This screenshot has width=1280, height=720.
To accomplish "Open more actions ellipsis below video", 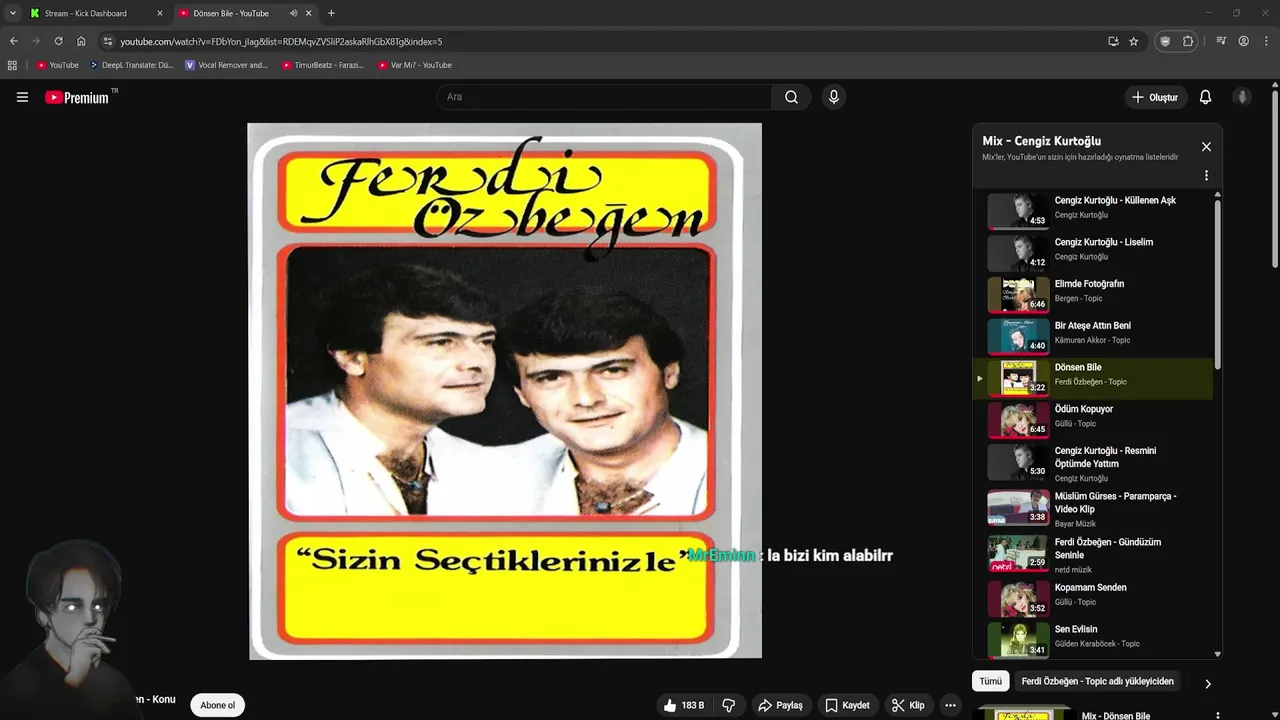I will pos(950,705).
